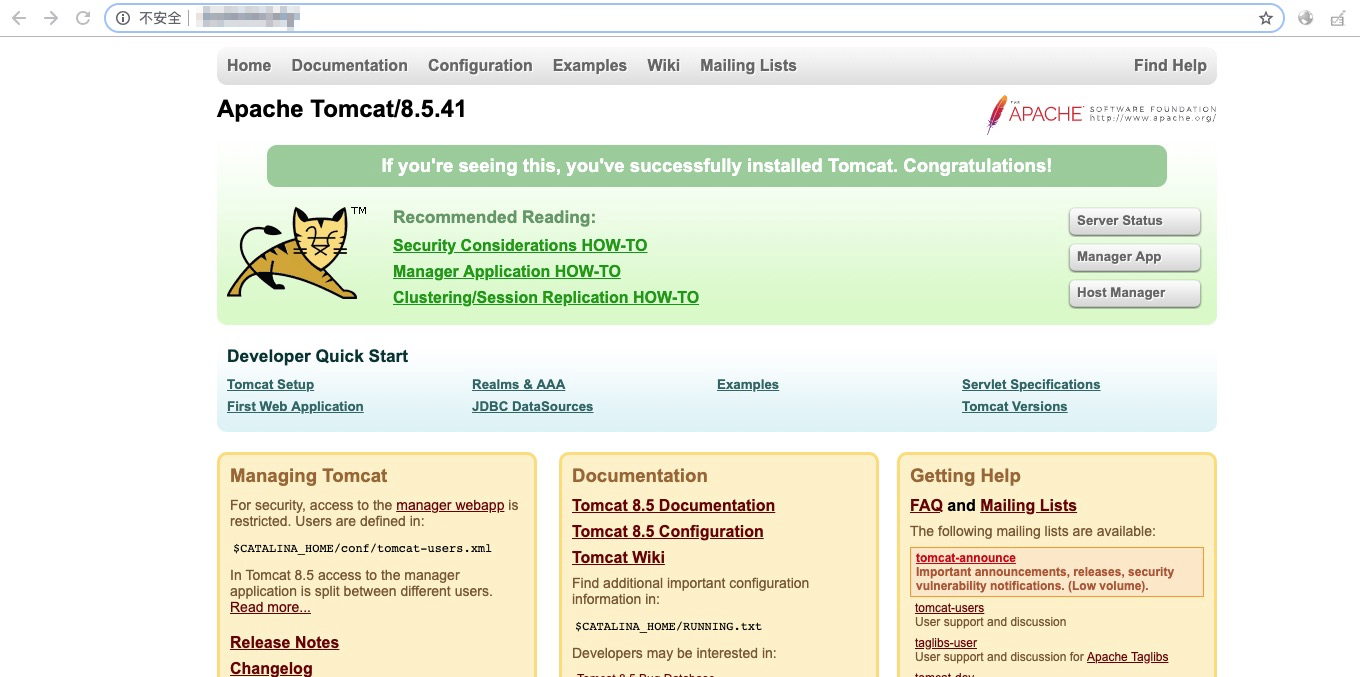The height and width of the screenshot is (677, 1360).
Task: Click the $CATALINA_HOME/conf/tomcat-users.xml path text
Action: pos(362,549)
